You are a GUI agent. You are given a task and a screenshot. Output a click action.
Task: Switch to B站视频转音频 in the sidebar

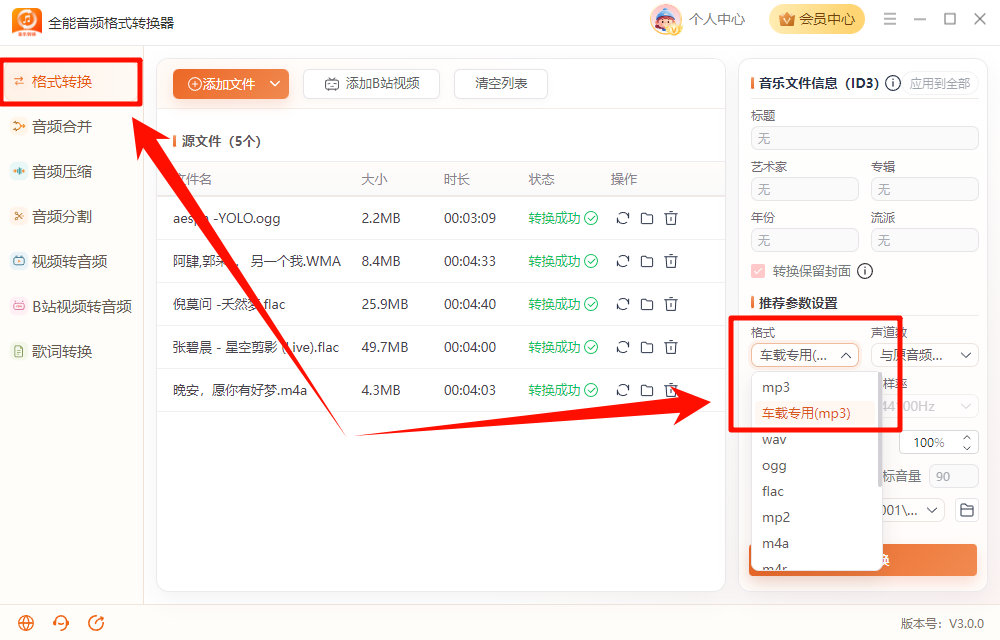point(71,307)
